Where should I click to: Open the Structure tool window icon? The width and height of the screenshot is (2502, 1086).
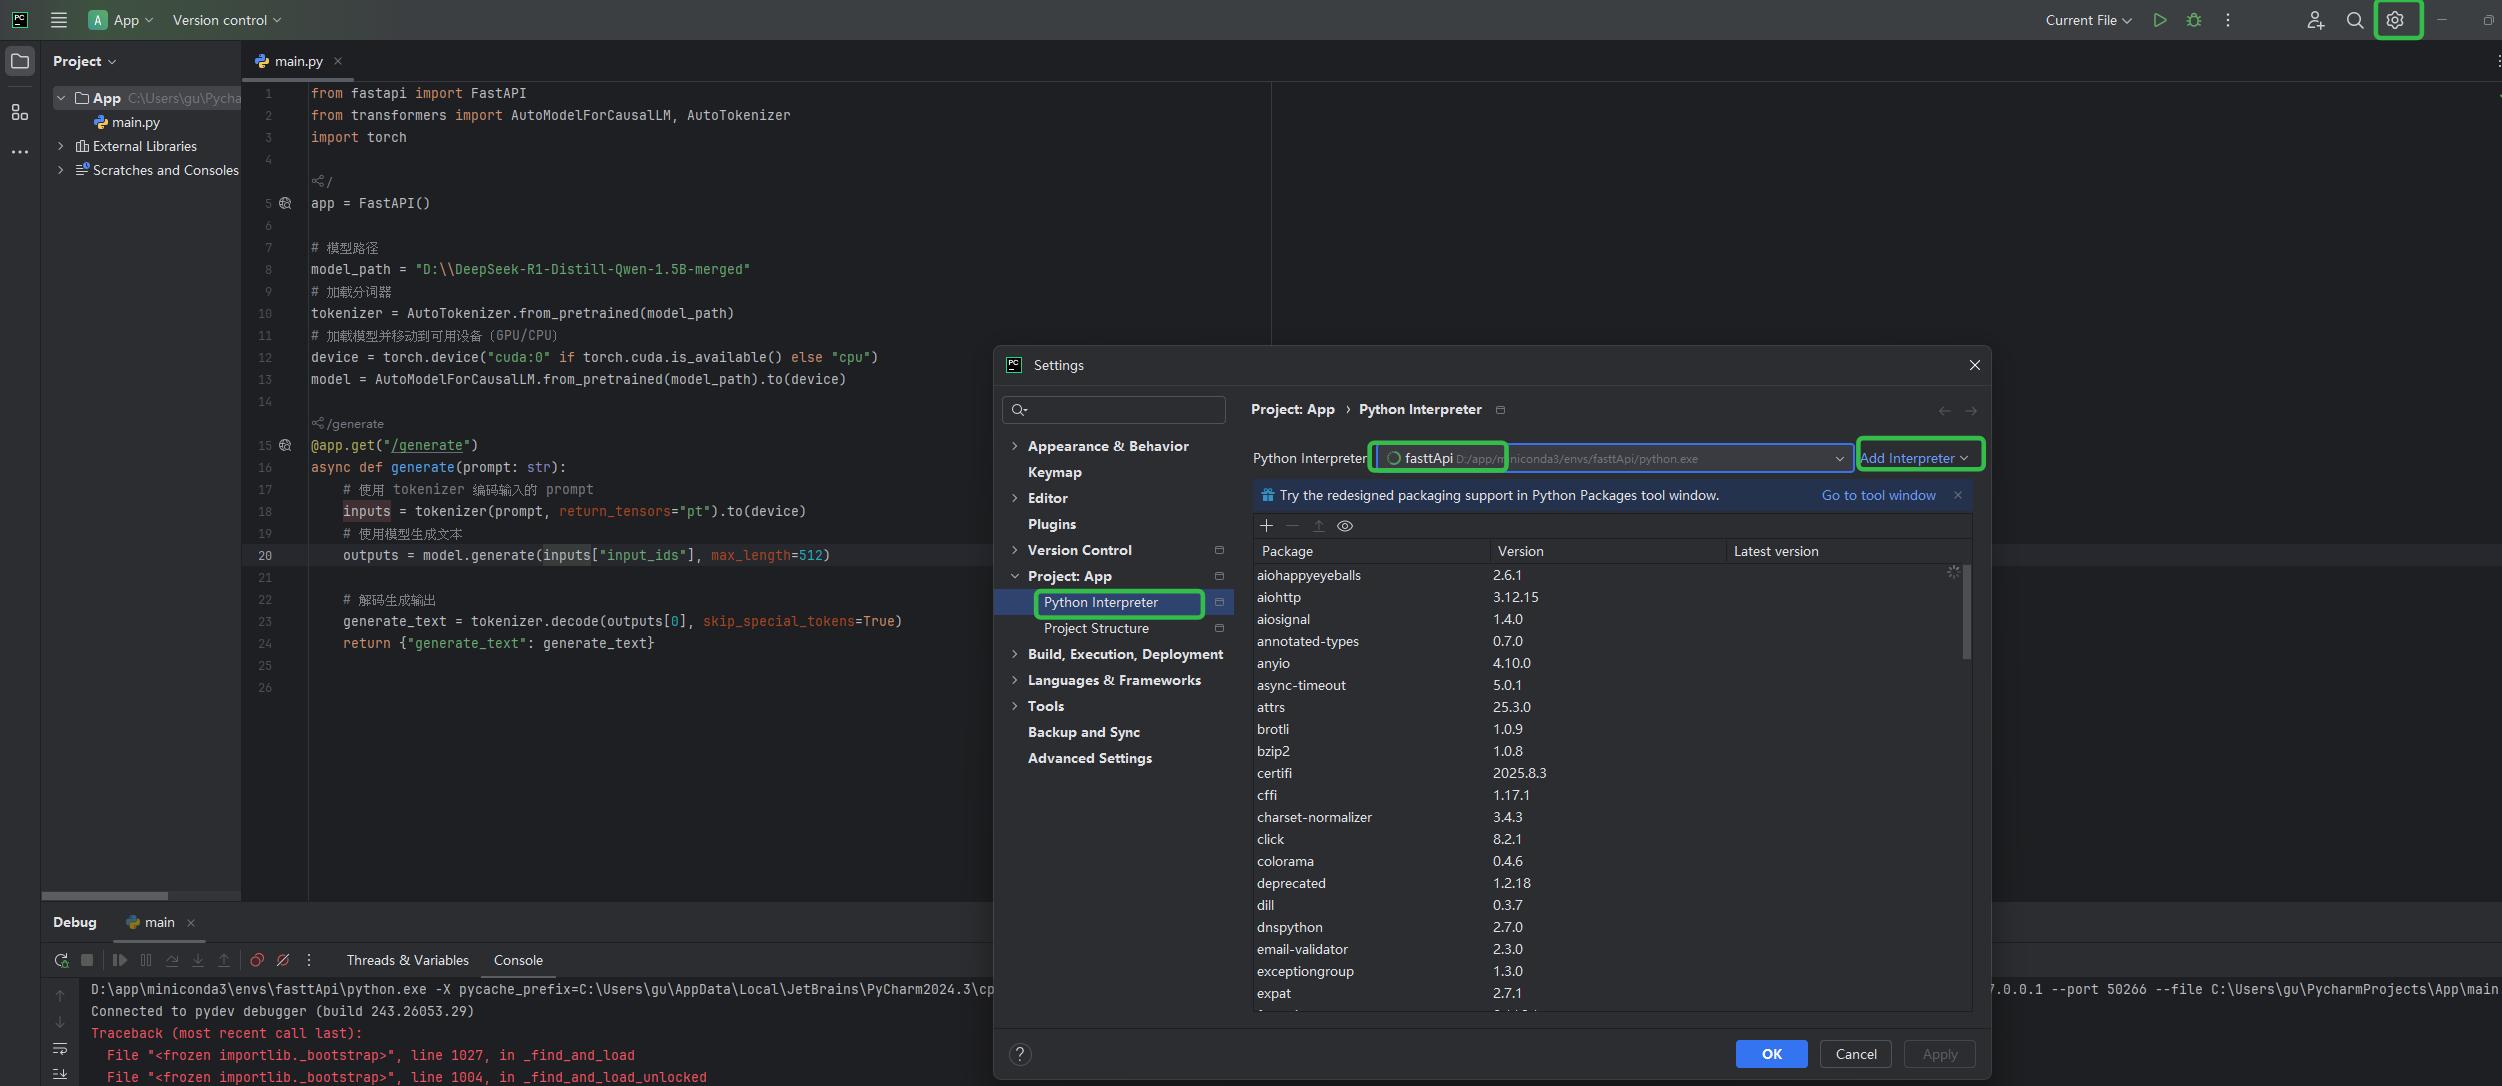[20, 112]
